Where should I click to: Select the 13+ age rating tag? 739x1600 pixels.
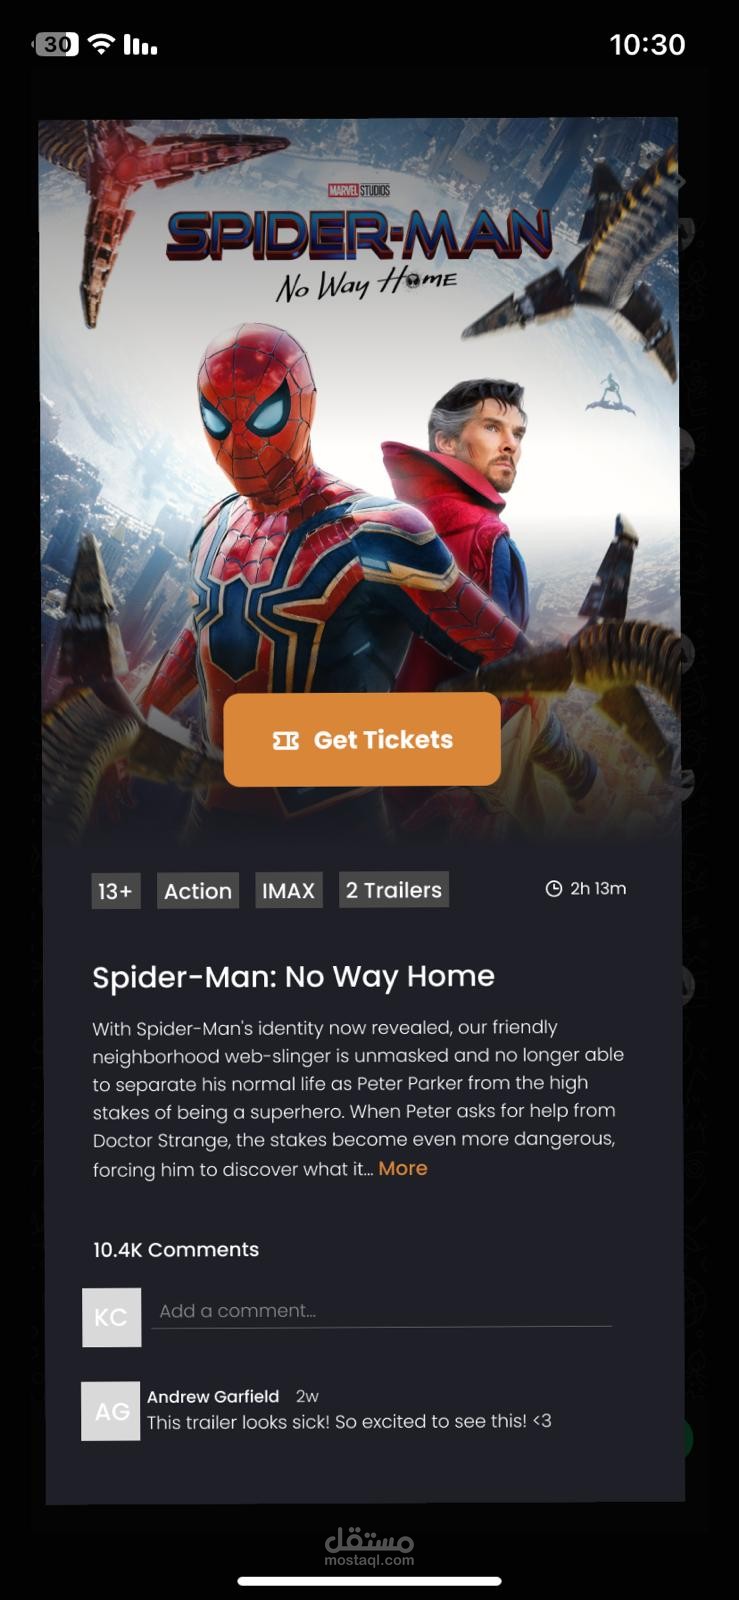116,890
